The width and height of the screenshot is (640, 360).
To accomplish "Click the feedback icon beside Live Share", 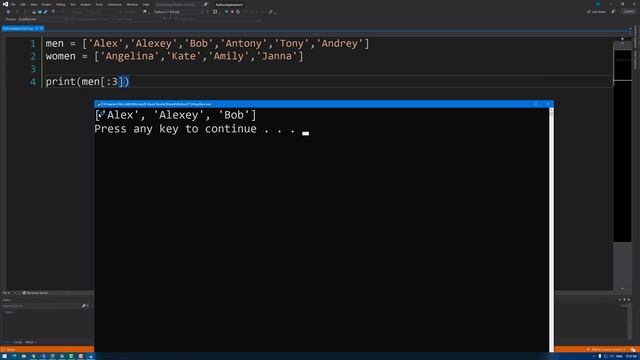I will pyautogui.click(x=613, y=12).
